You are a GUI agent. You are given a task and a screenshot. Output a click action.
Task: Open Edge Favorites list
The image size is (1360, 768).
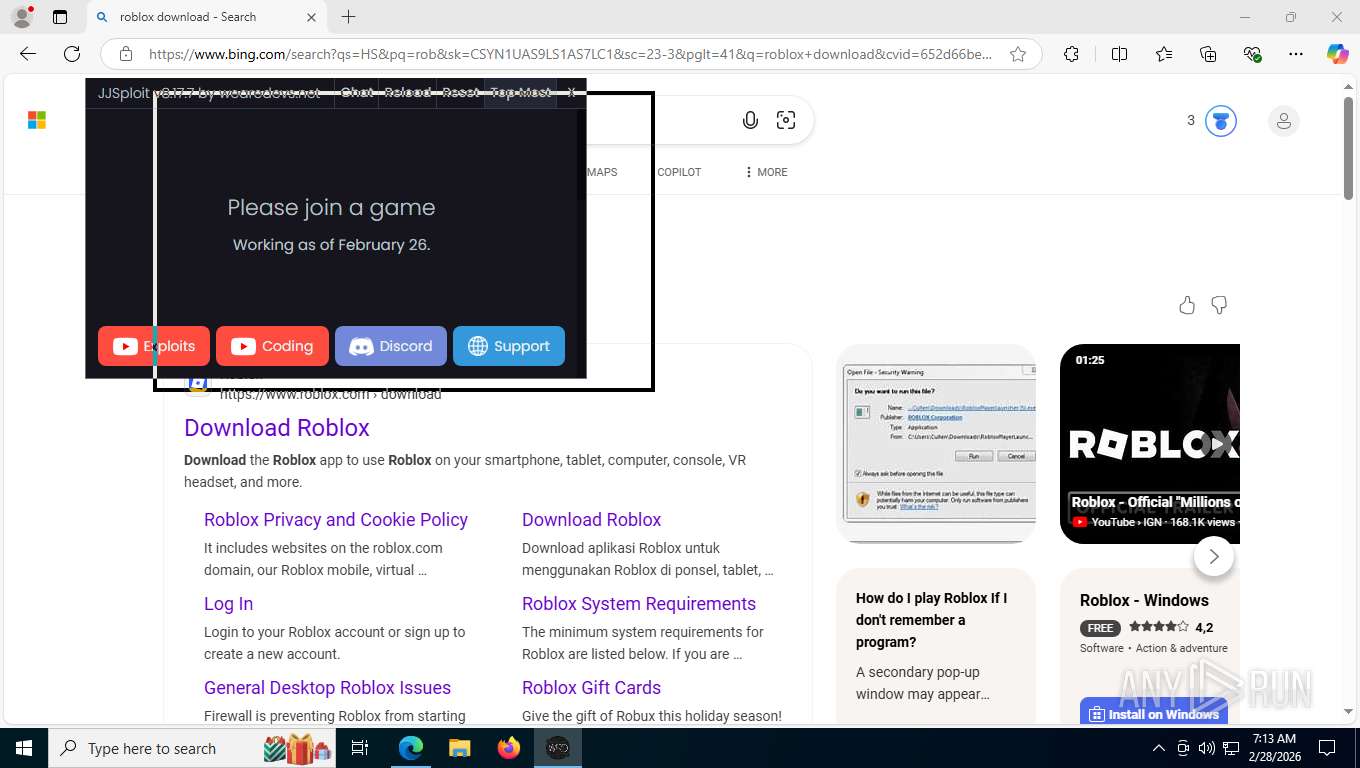pos(1164,54)
